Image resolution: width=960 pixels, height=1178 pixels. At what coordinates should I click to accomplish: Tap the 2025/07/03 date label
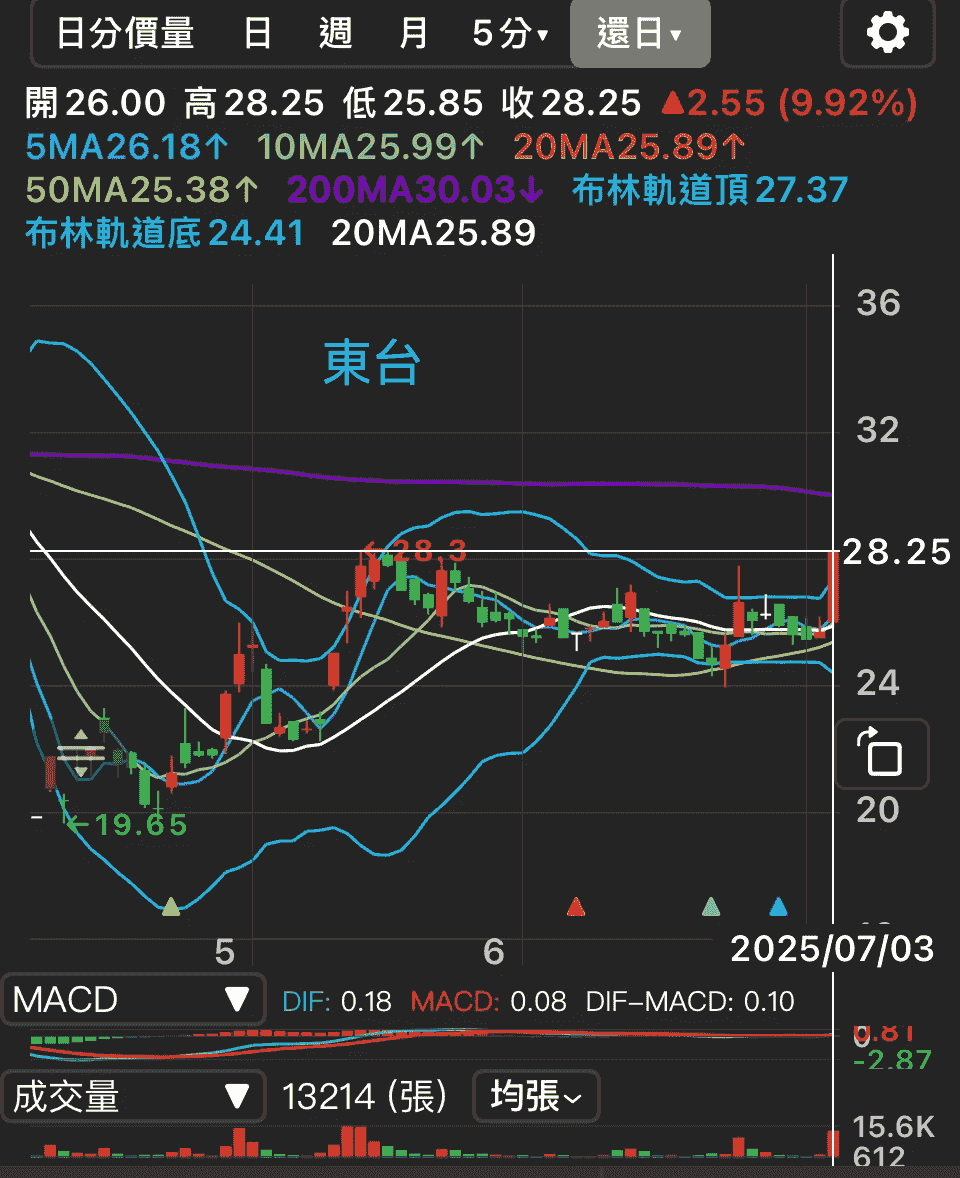(x=832, y=949)
